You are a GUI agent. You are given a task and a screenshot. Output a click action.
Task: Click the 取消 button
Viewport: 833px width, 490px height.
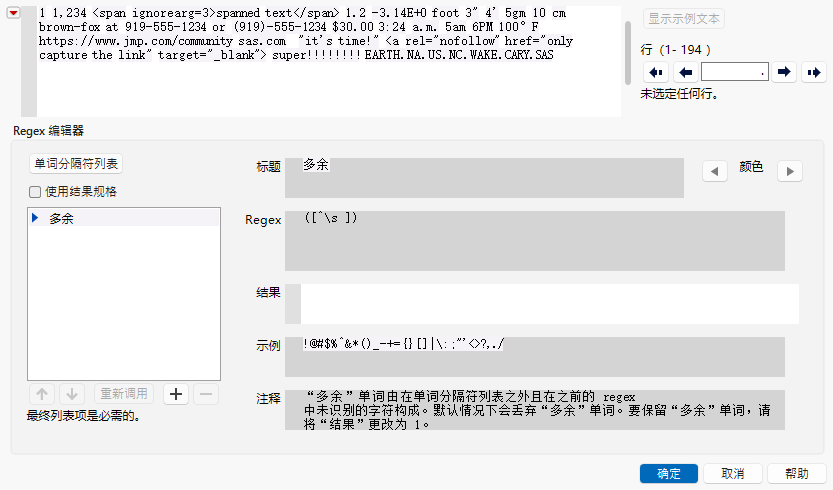(x=733, y=474)
